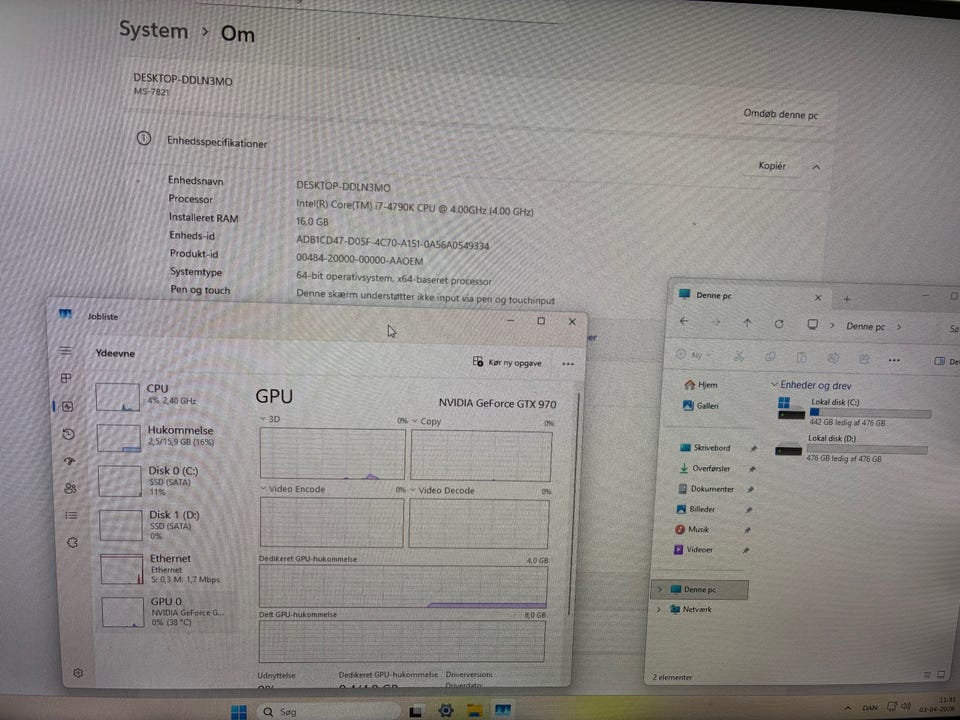
Task: Open Details list icon in Task Manager sidebar
Action: [72, 516]
